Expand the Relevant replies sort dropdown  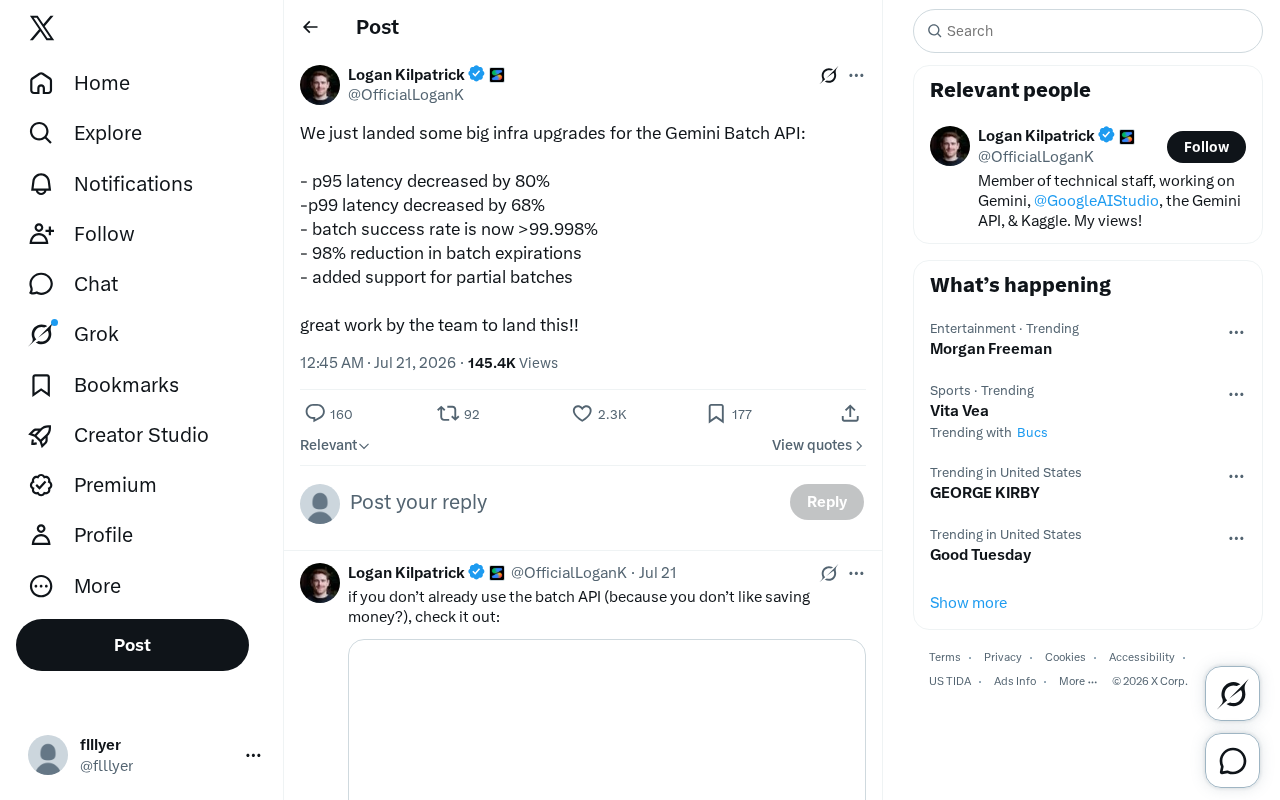[335, 445]
